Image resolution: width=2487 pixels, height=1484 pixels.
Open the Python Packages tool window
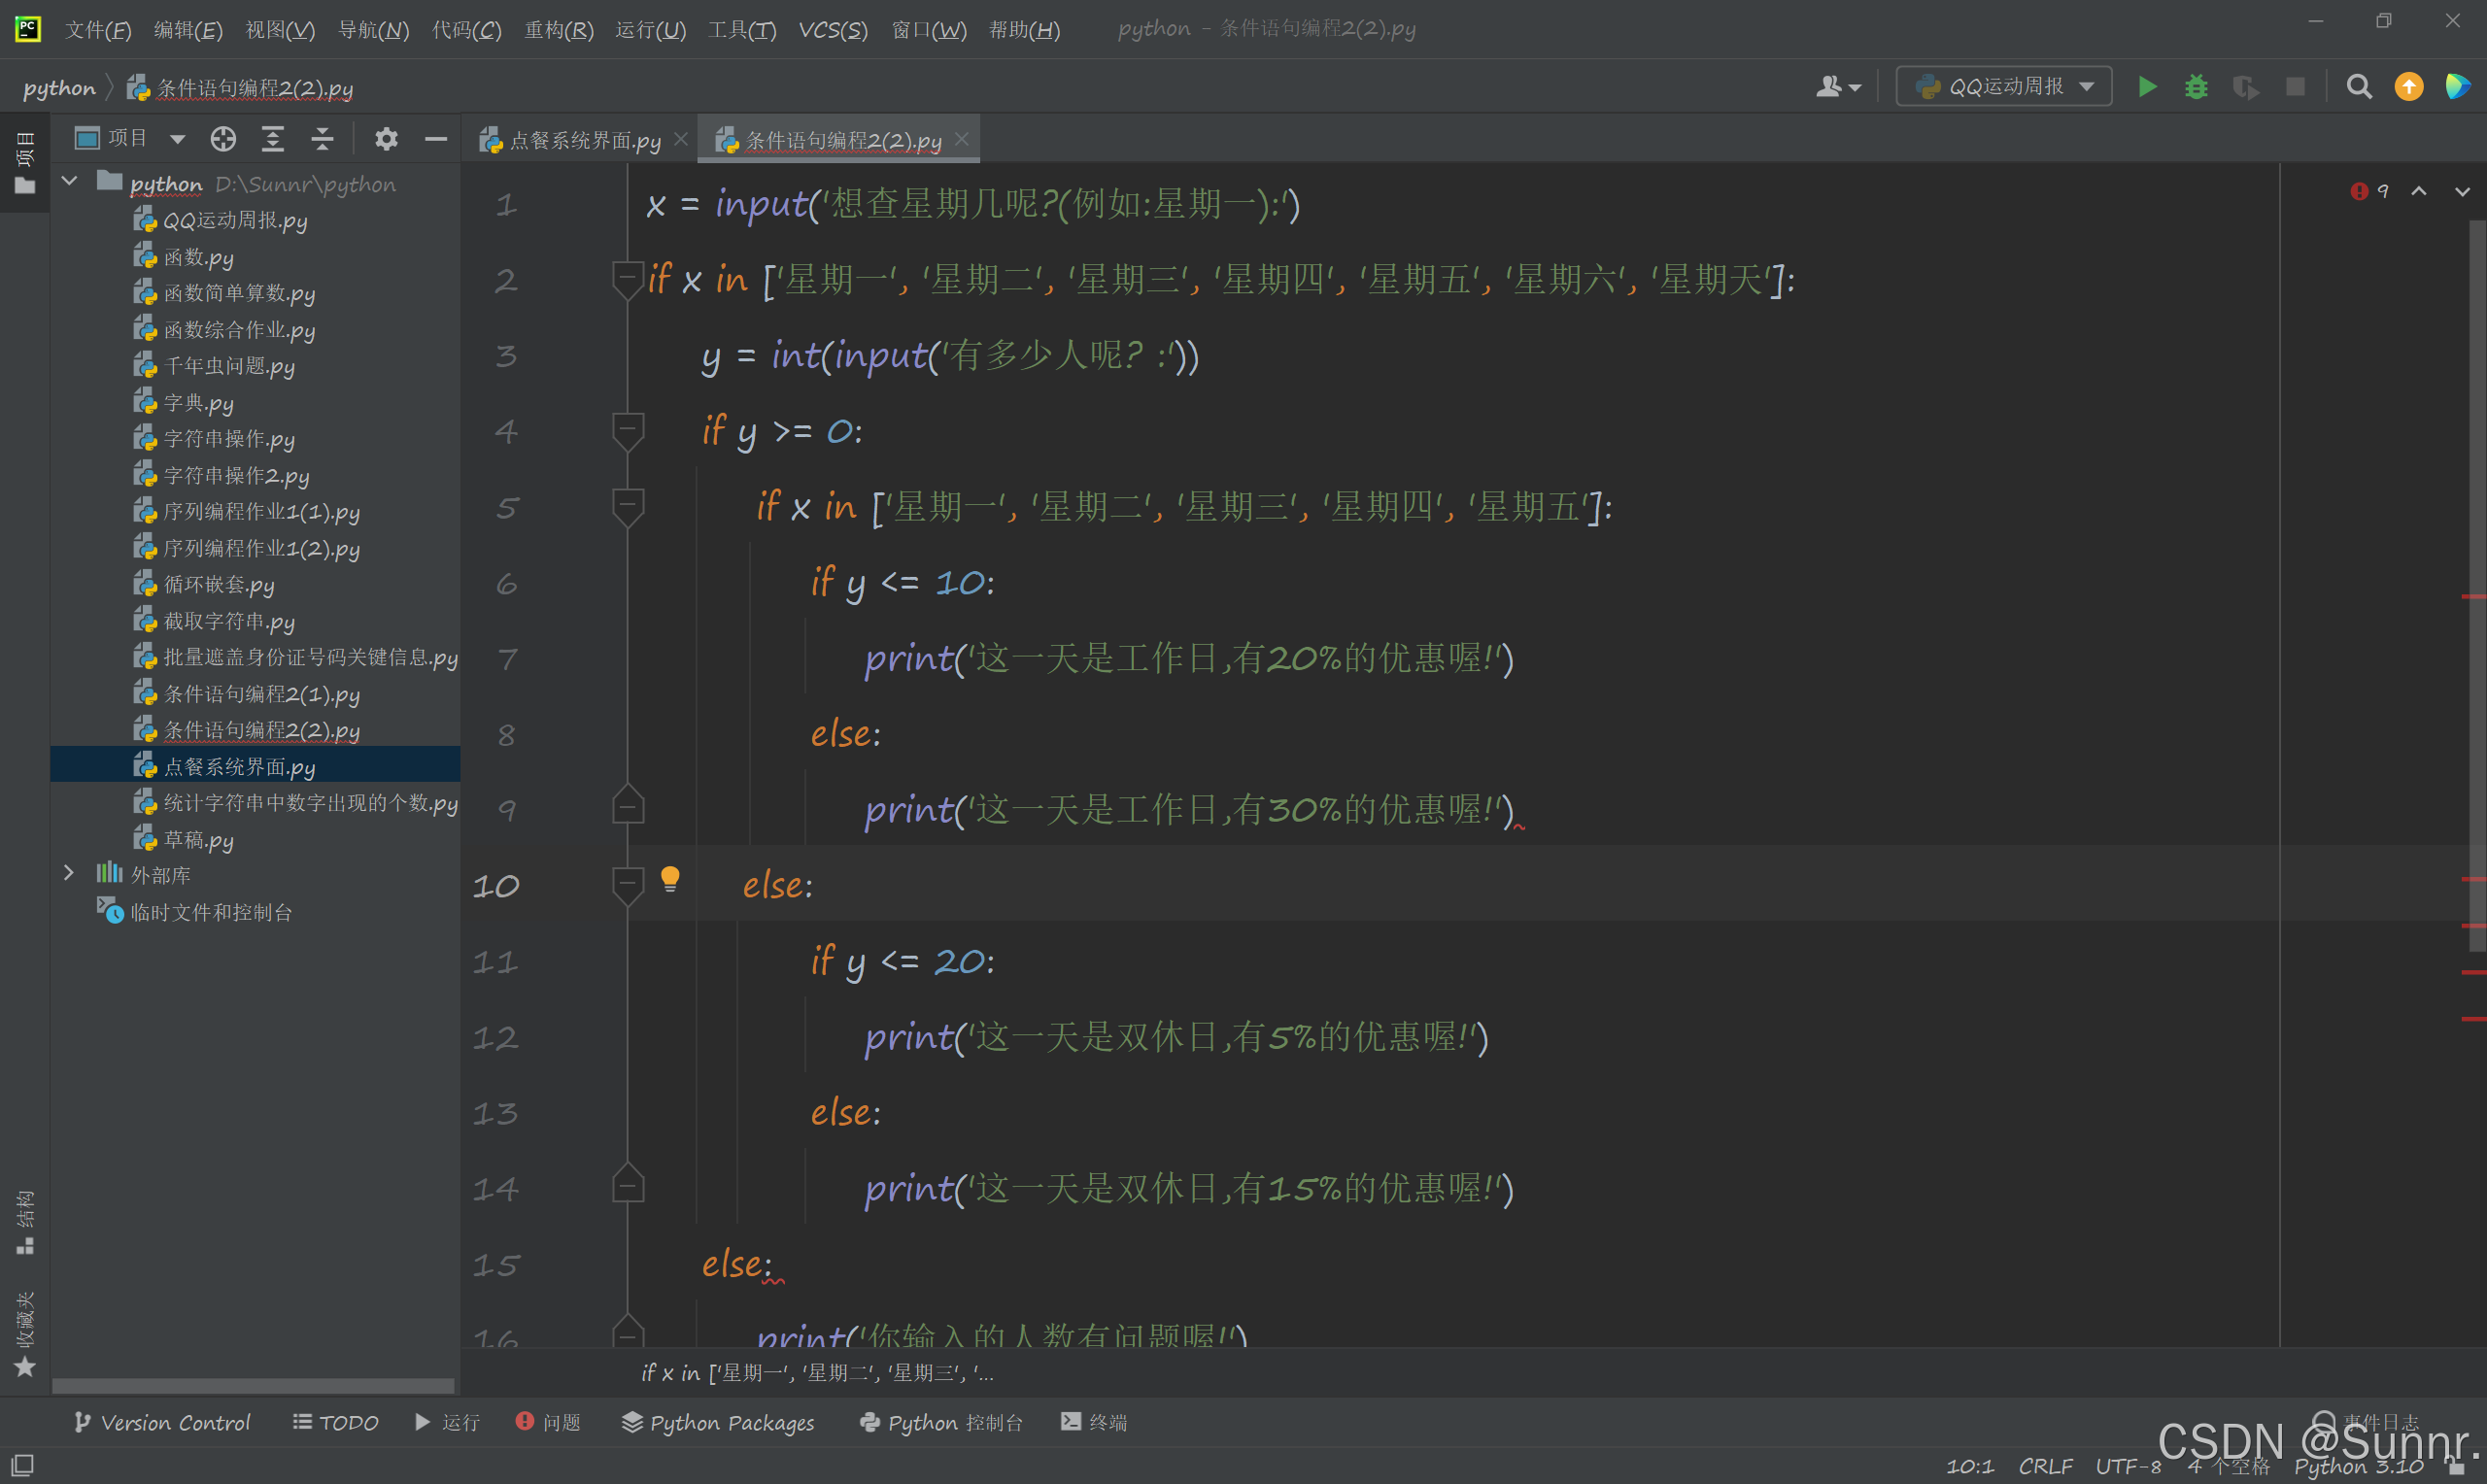pos(718,1422)
